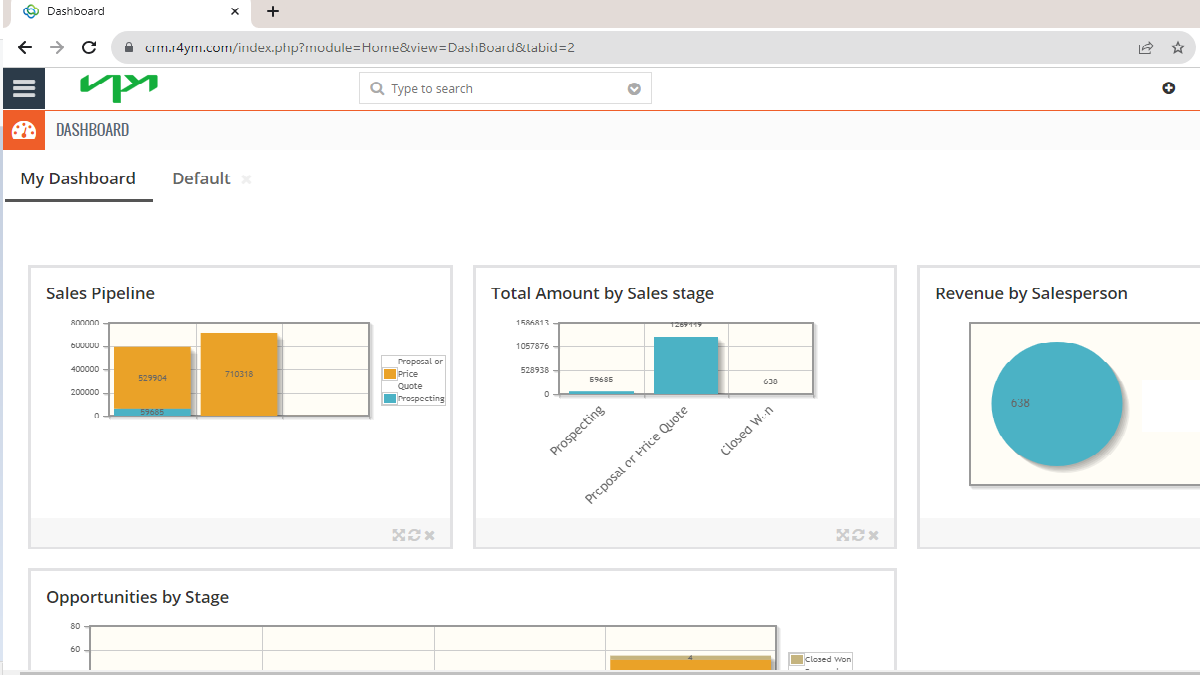Click the green company logo

(x=119, y=88)
